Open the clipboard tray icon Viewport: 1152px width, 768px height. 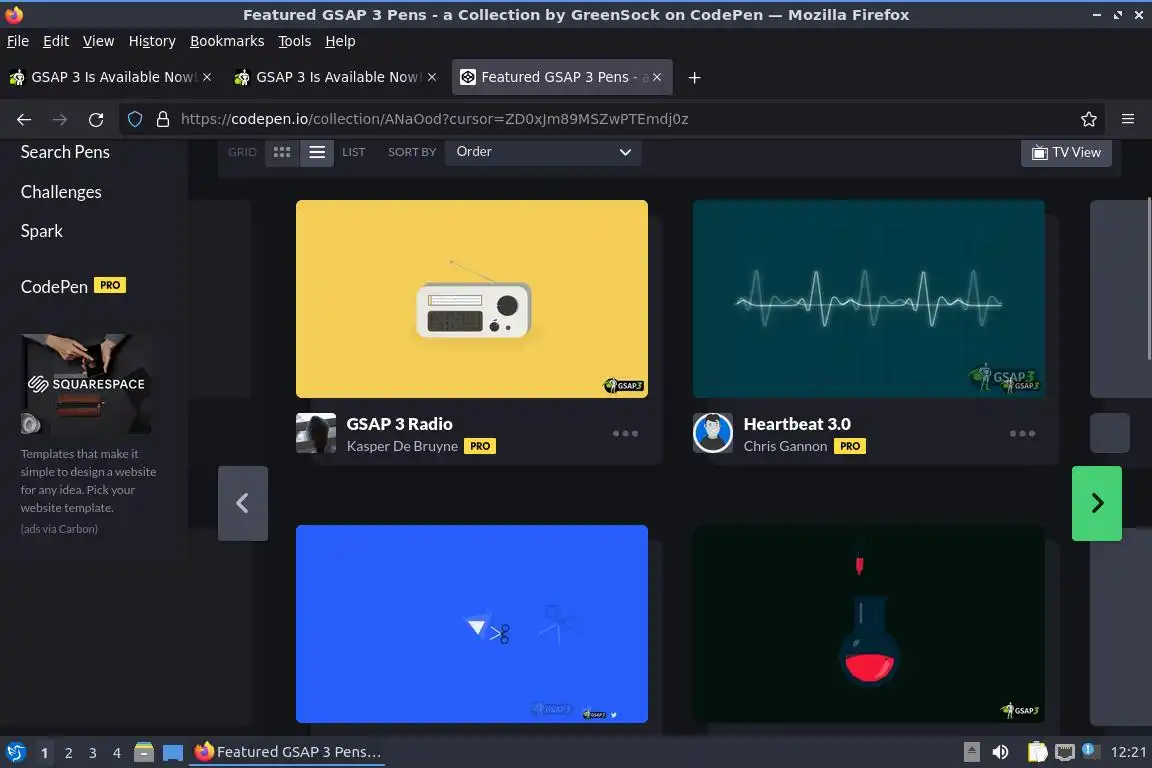[1037, 752]
